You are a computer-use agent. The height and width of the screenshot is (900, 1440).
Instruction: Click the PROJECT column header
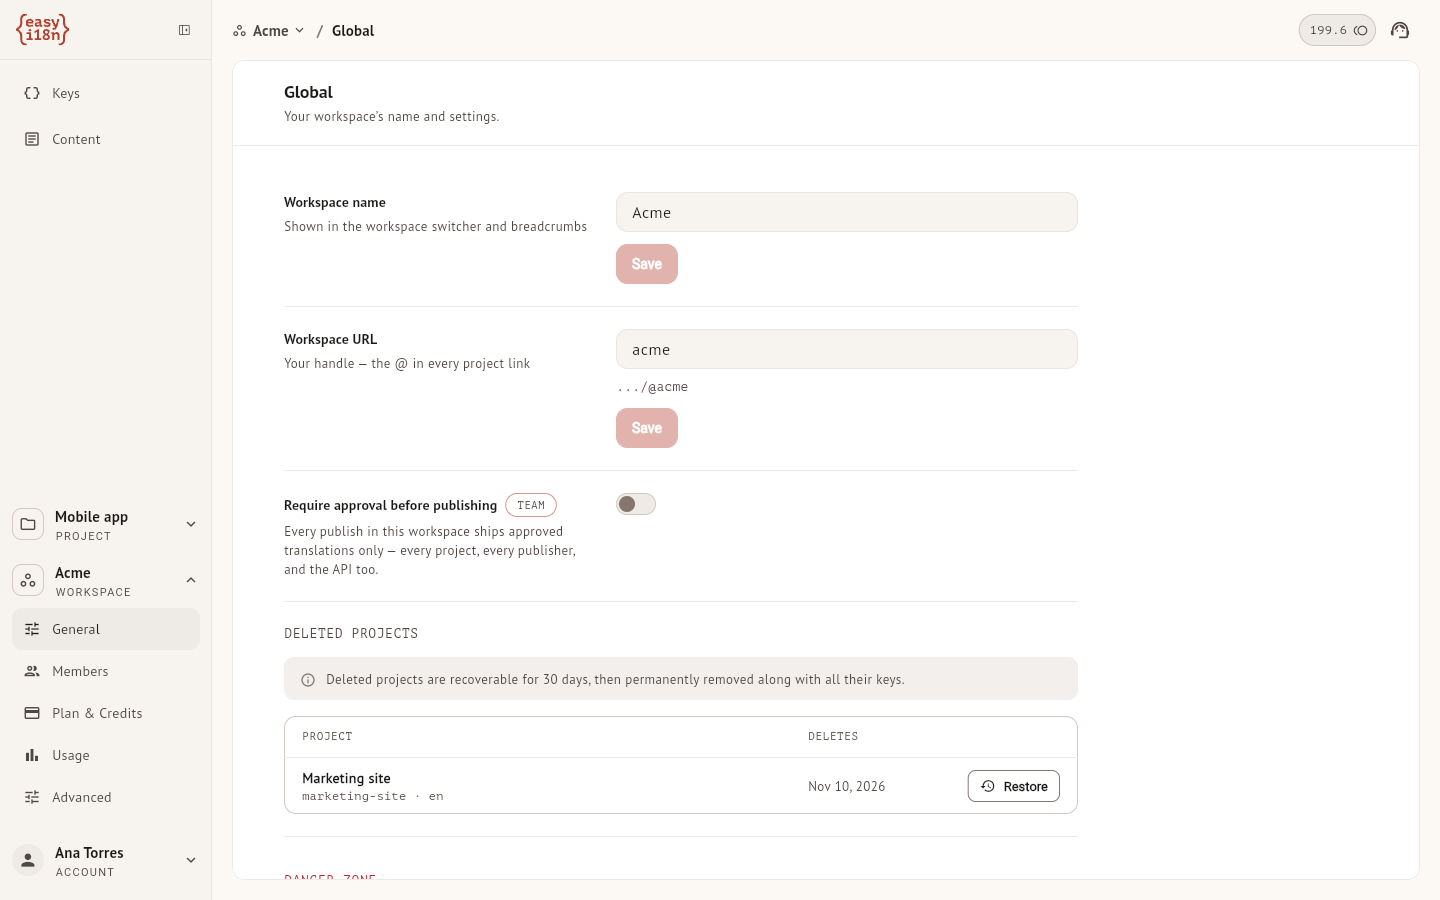pyautogui.click(x=327, y=736)
